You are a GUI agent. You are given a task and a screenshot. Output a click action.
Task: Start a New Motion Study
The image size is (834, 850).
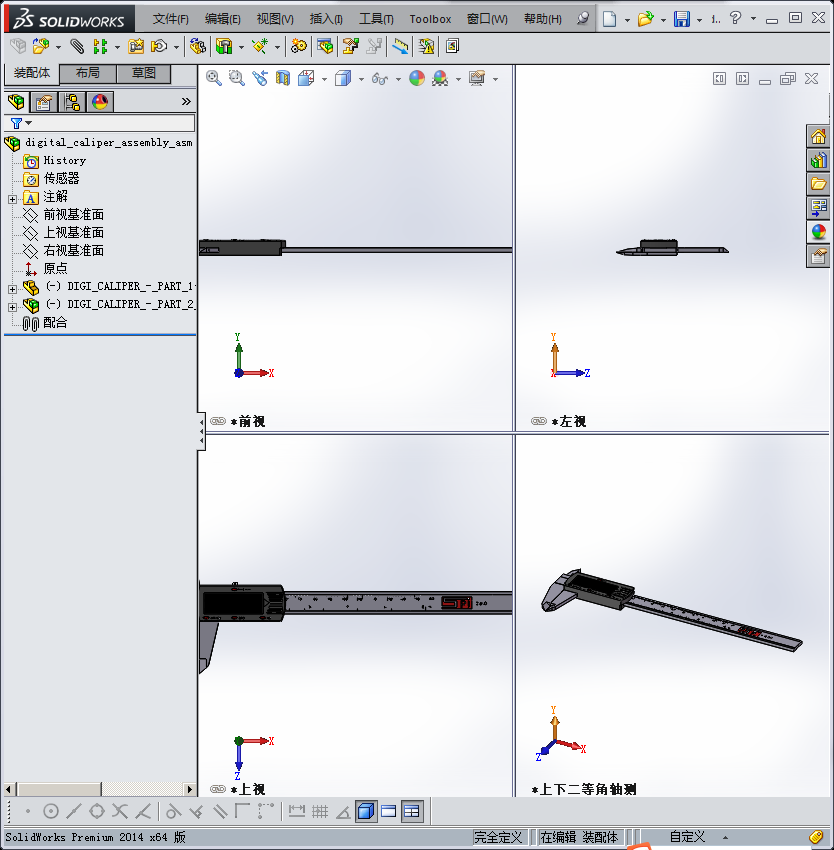(x=299, y=46)
